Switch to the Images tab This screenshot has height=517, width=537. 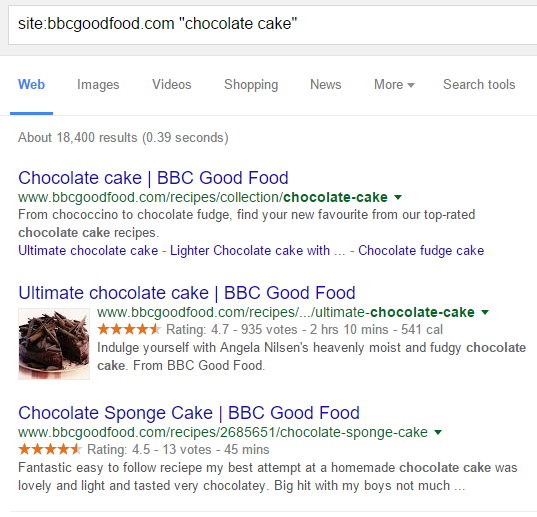tap(98, 85)
